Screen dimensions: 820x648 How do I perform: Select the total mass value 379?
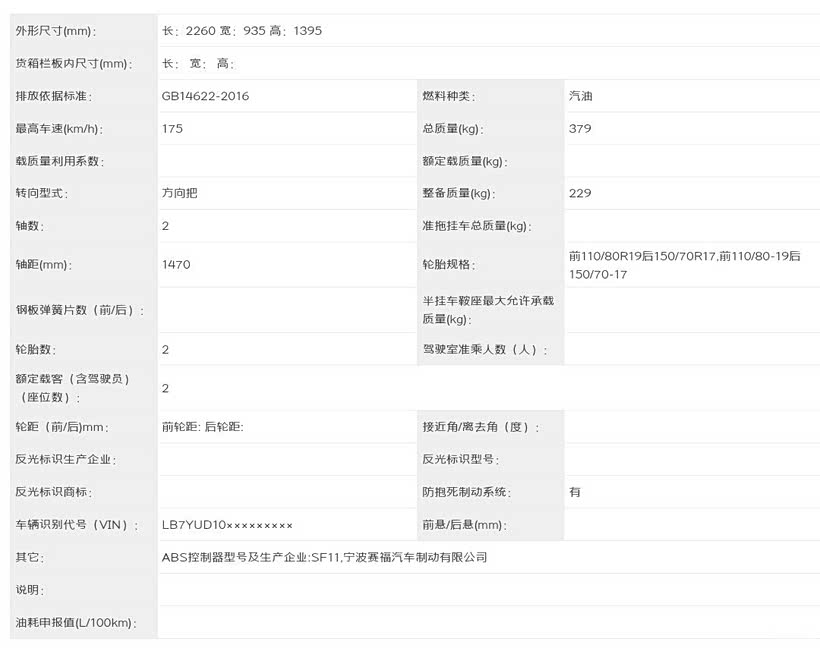(x=580, y=129)
